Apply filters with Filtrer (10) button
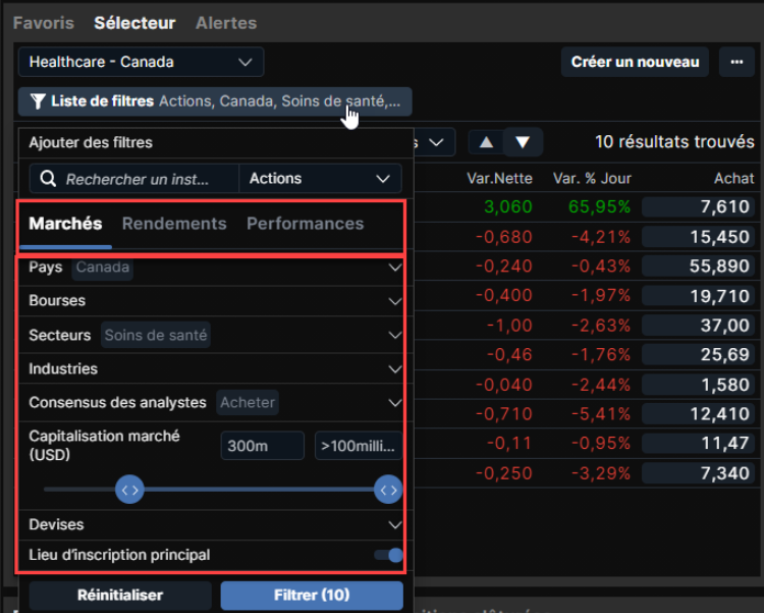 point(312,595)
